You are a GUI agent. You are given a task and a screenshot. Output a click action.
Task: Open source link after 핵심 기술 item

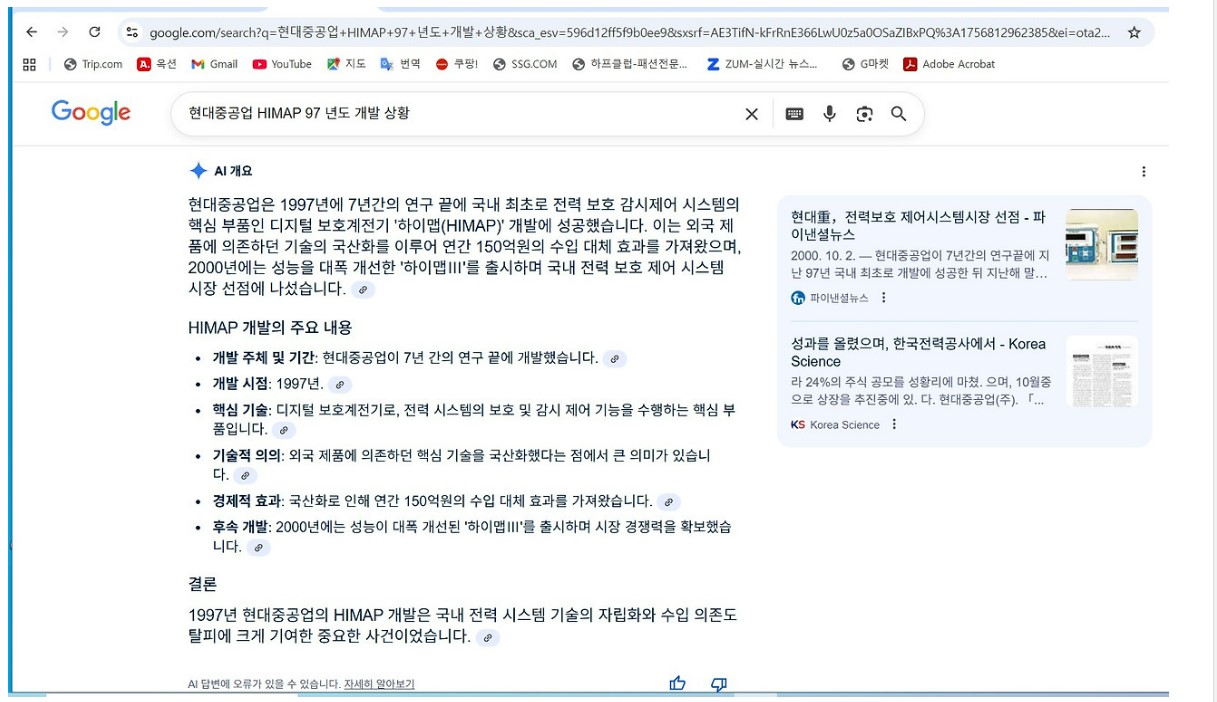pos(284,430)
